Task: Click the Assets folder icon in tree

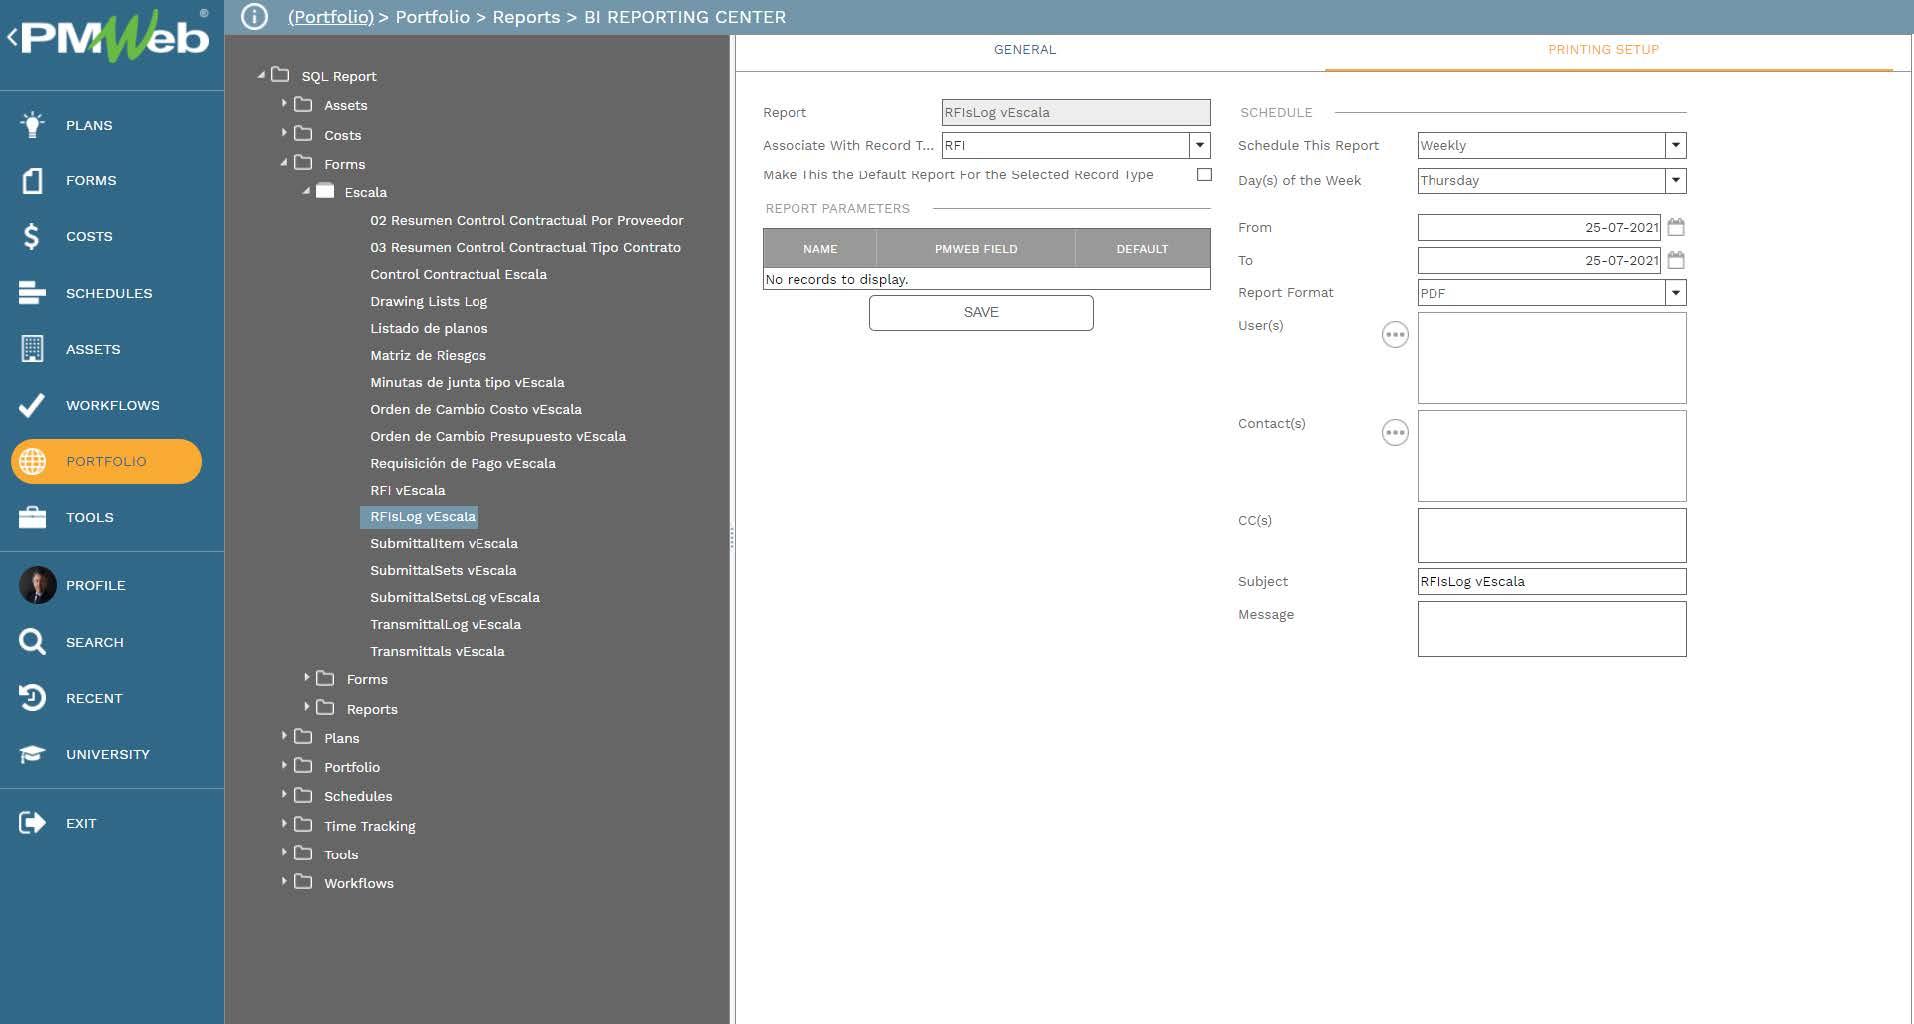Action: click(x=303, y=104)
